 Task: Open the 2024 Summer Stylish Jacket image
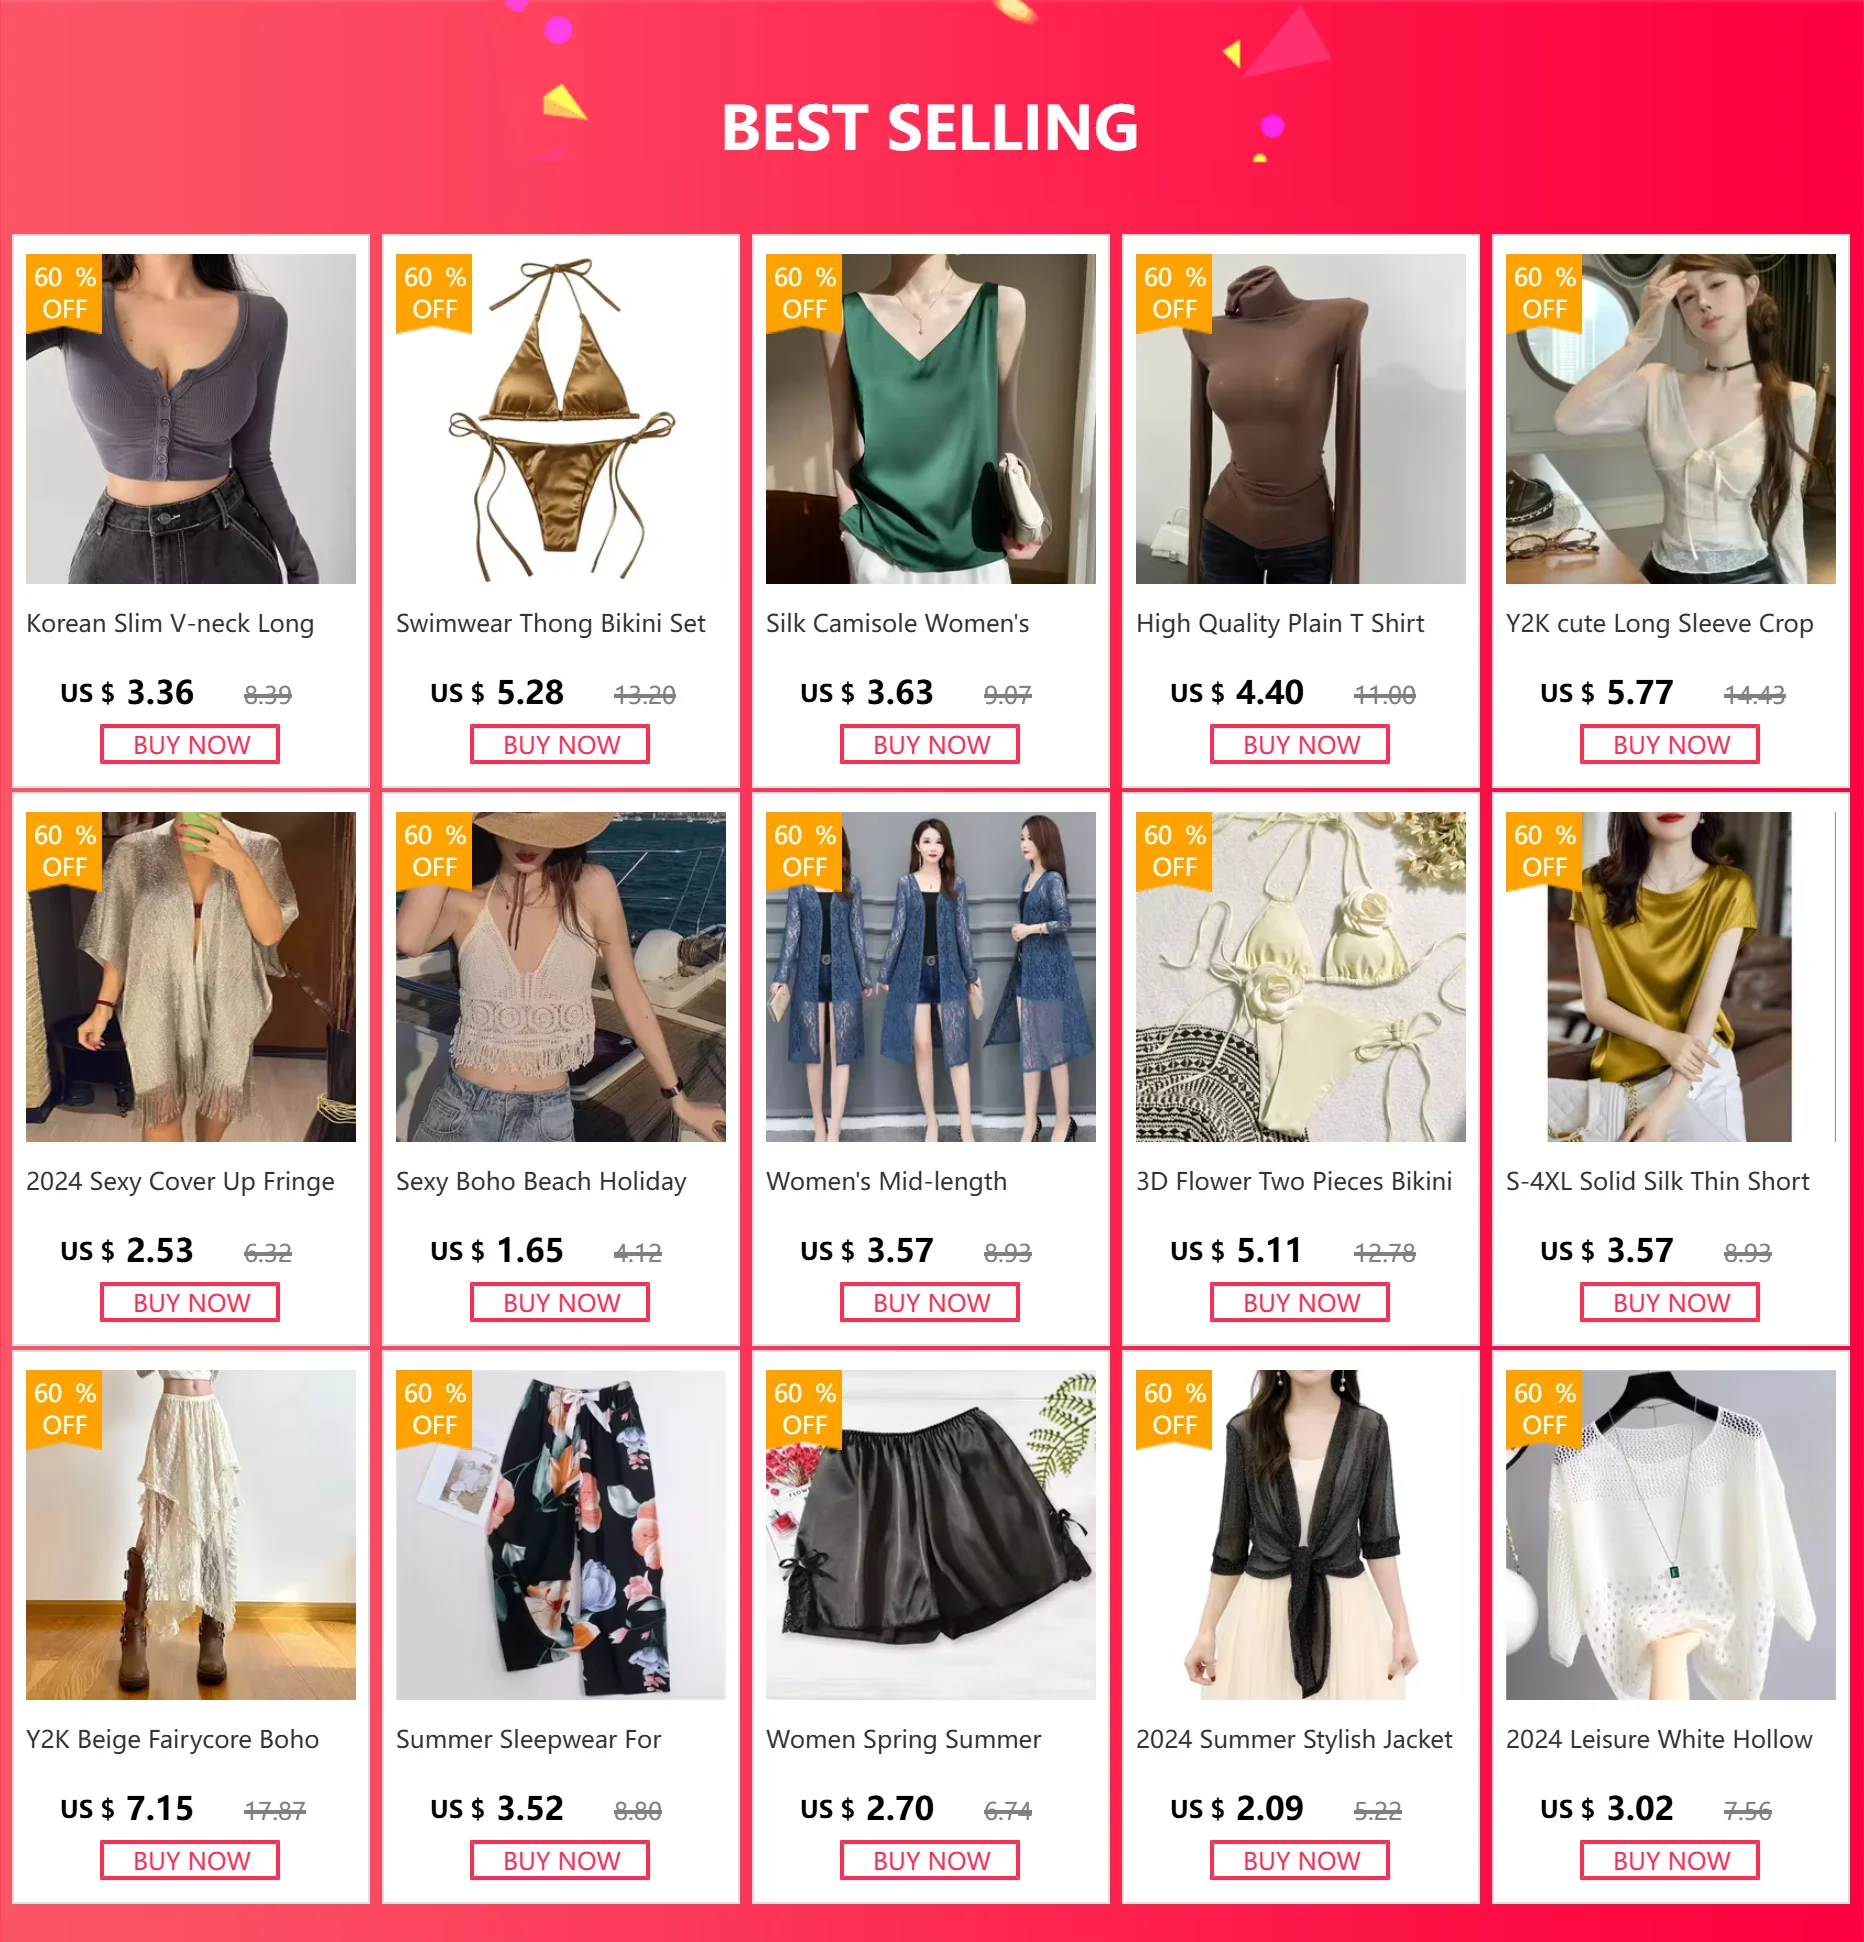1301,1535
